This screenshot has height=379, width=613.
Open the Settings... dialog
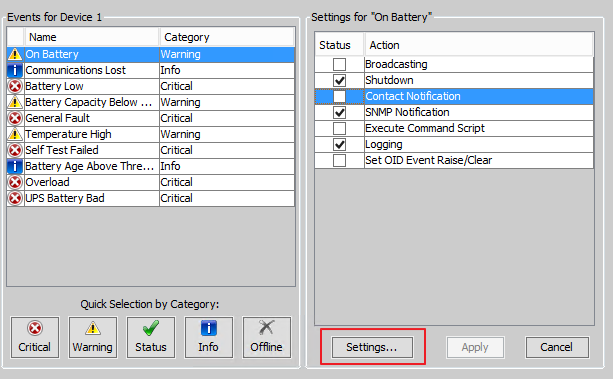[372, 347]
